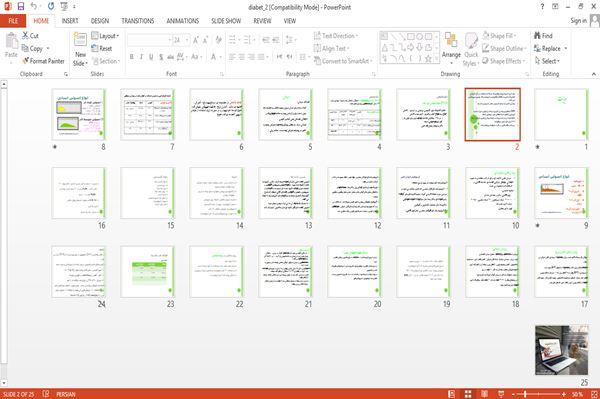The image size is (600, 399).
Task: Open the Font dialog launcher
Action: (222, 74)
